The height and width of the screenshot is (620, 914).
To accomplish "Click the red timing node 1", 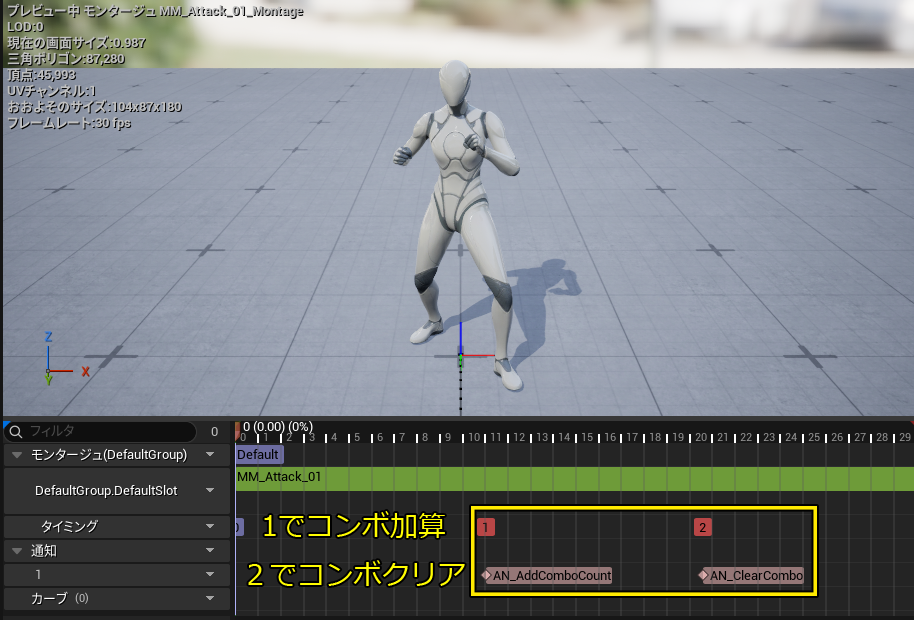I will (x=486, y=527).
